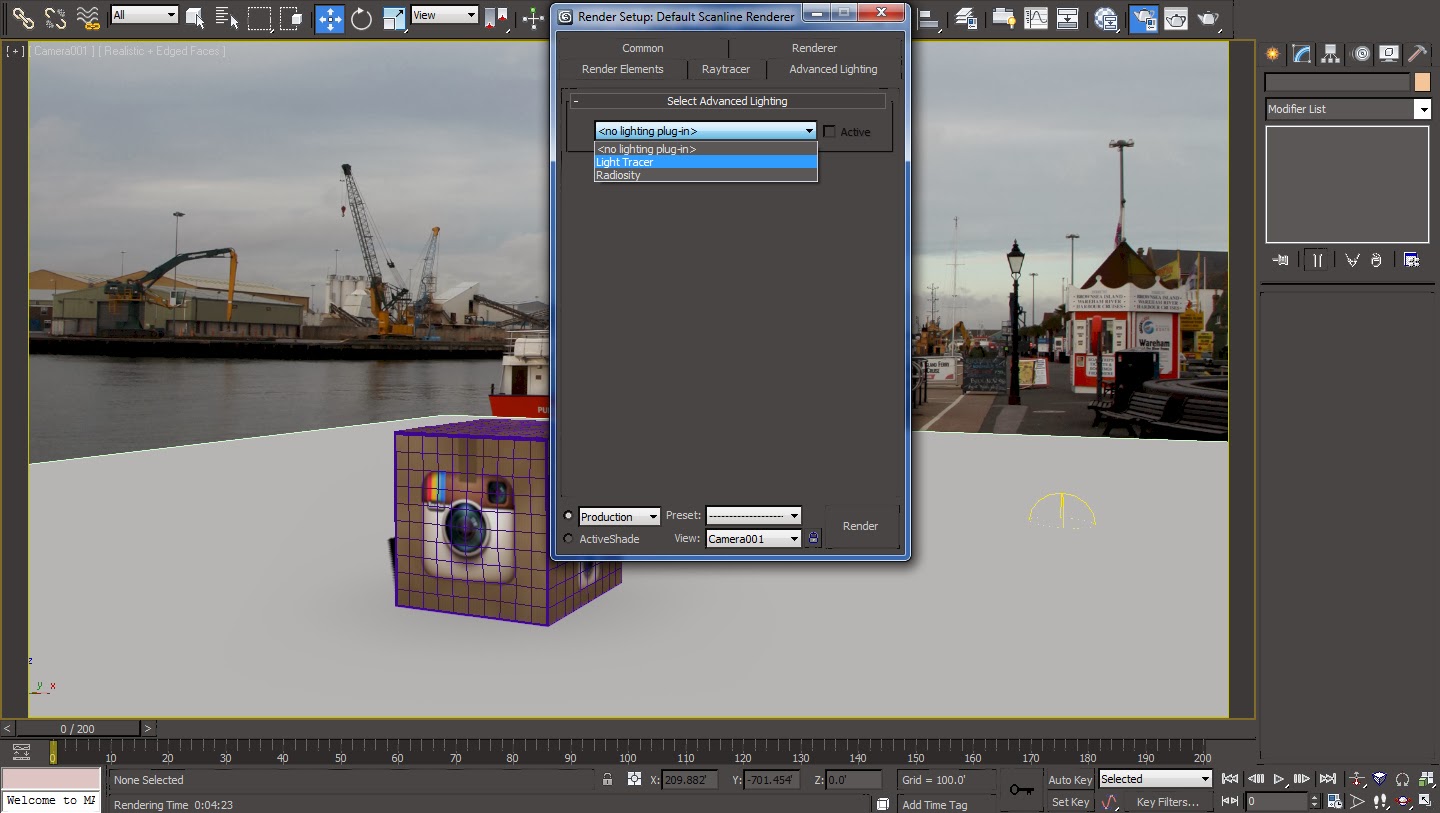Expand the Modifier List dropdown
The height and width of the screenshot is (813, 1440).
[1421, 109]
